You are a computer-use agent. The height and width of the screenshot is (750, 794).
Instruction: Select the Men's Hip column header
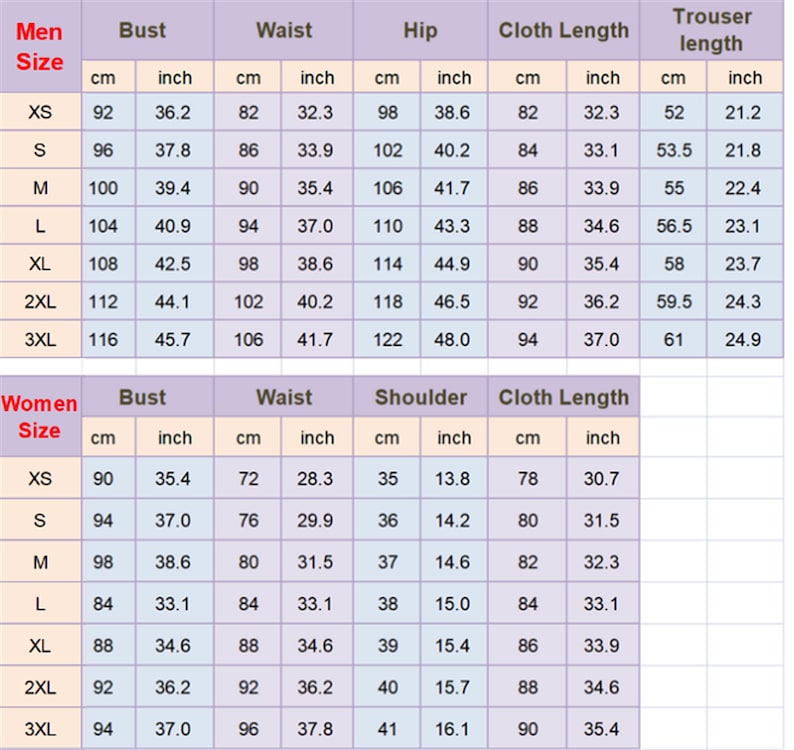click(x=420, y=30)
